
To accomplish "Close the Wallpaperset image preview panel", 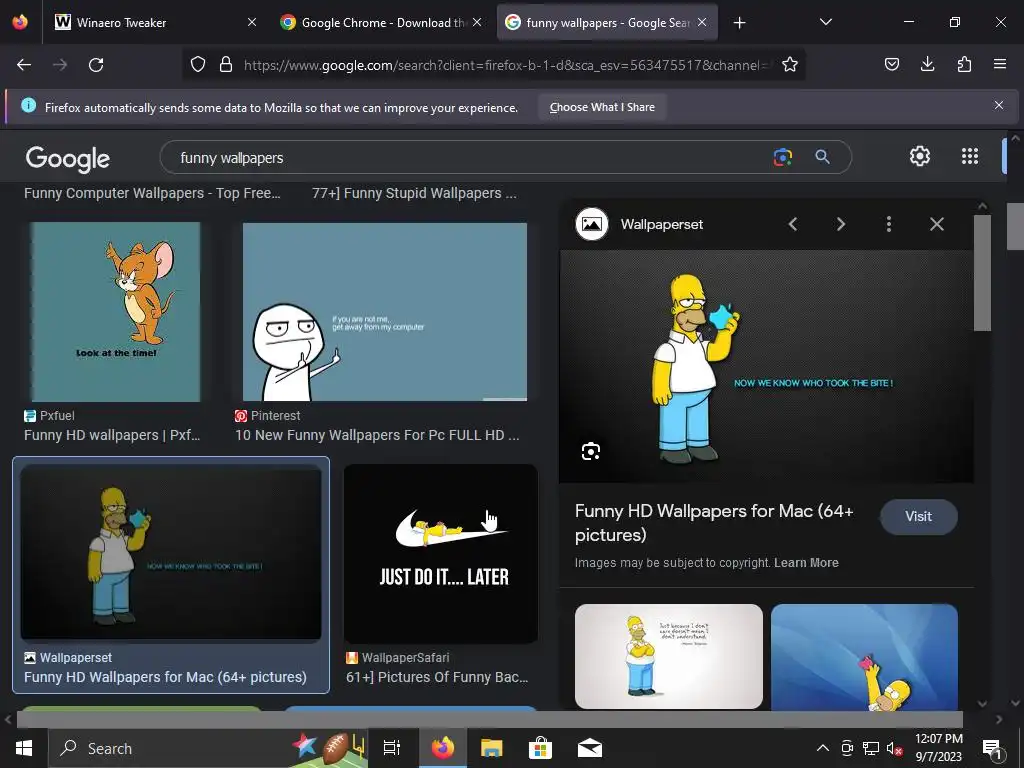I will [936, 224].
